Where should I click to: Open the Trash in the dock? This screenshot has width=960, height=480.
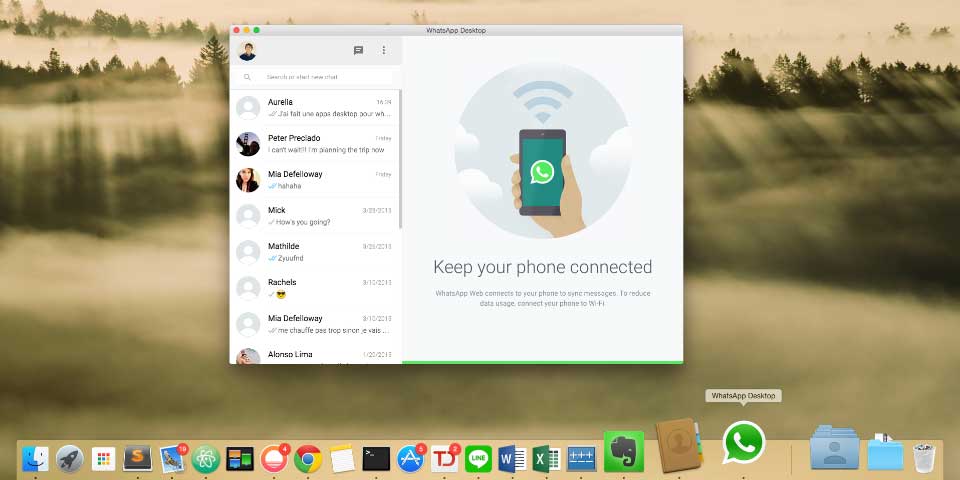tap(924, 457)
